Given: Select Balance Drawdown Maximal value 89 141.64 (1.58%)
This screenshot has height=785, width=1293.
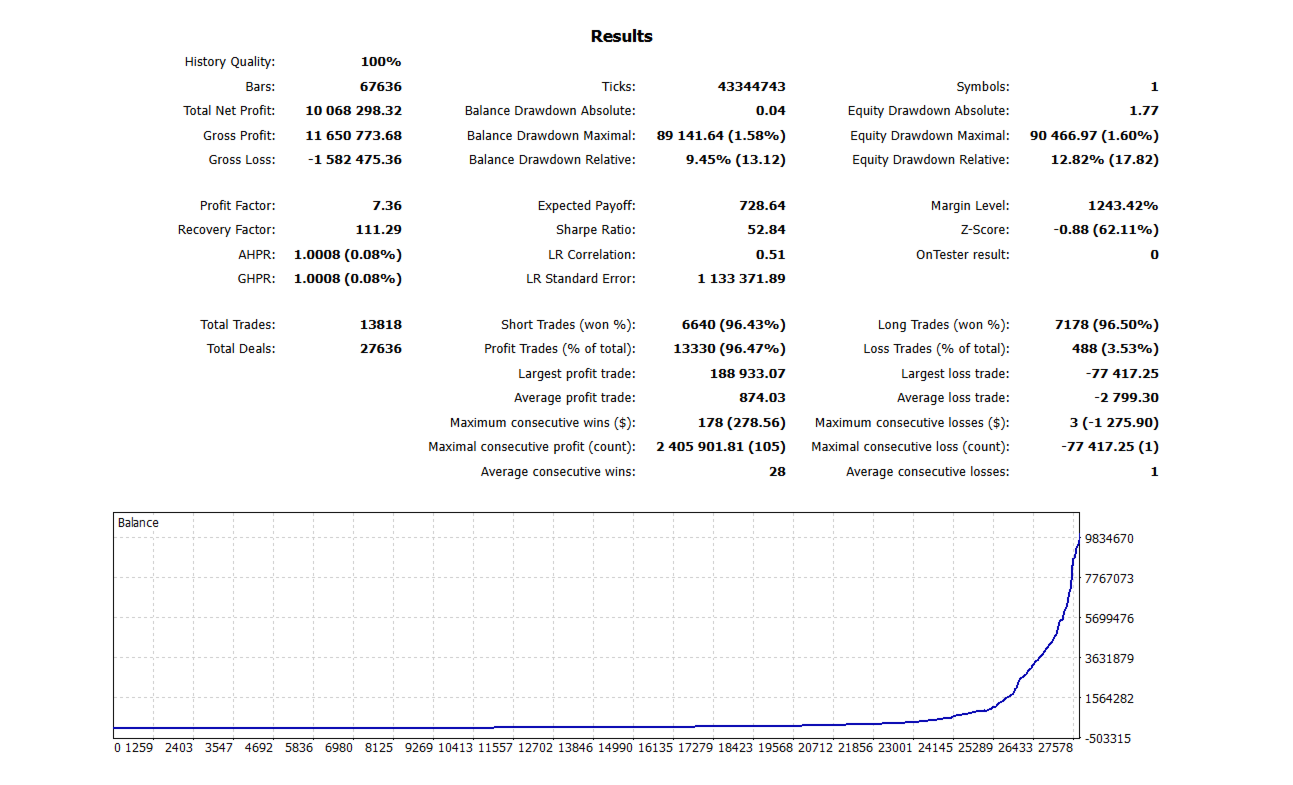Looking at the screenshot, I should pos(721,135).
